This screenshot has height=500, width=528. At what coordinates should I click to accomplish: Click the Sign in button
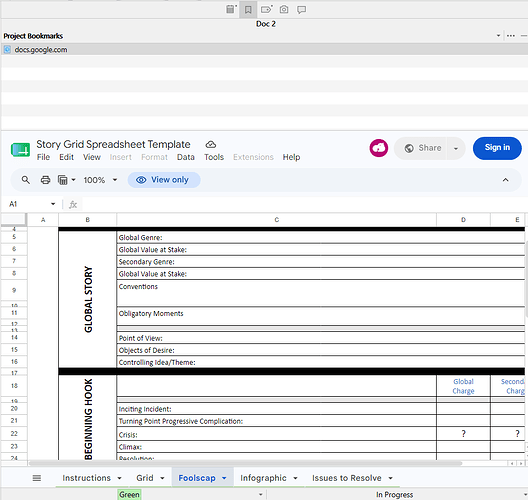497,148
